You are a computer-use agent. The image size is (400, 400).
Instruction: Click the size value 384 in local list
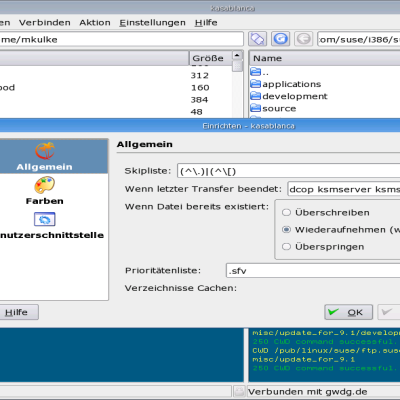(199, 100)
